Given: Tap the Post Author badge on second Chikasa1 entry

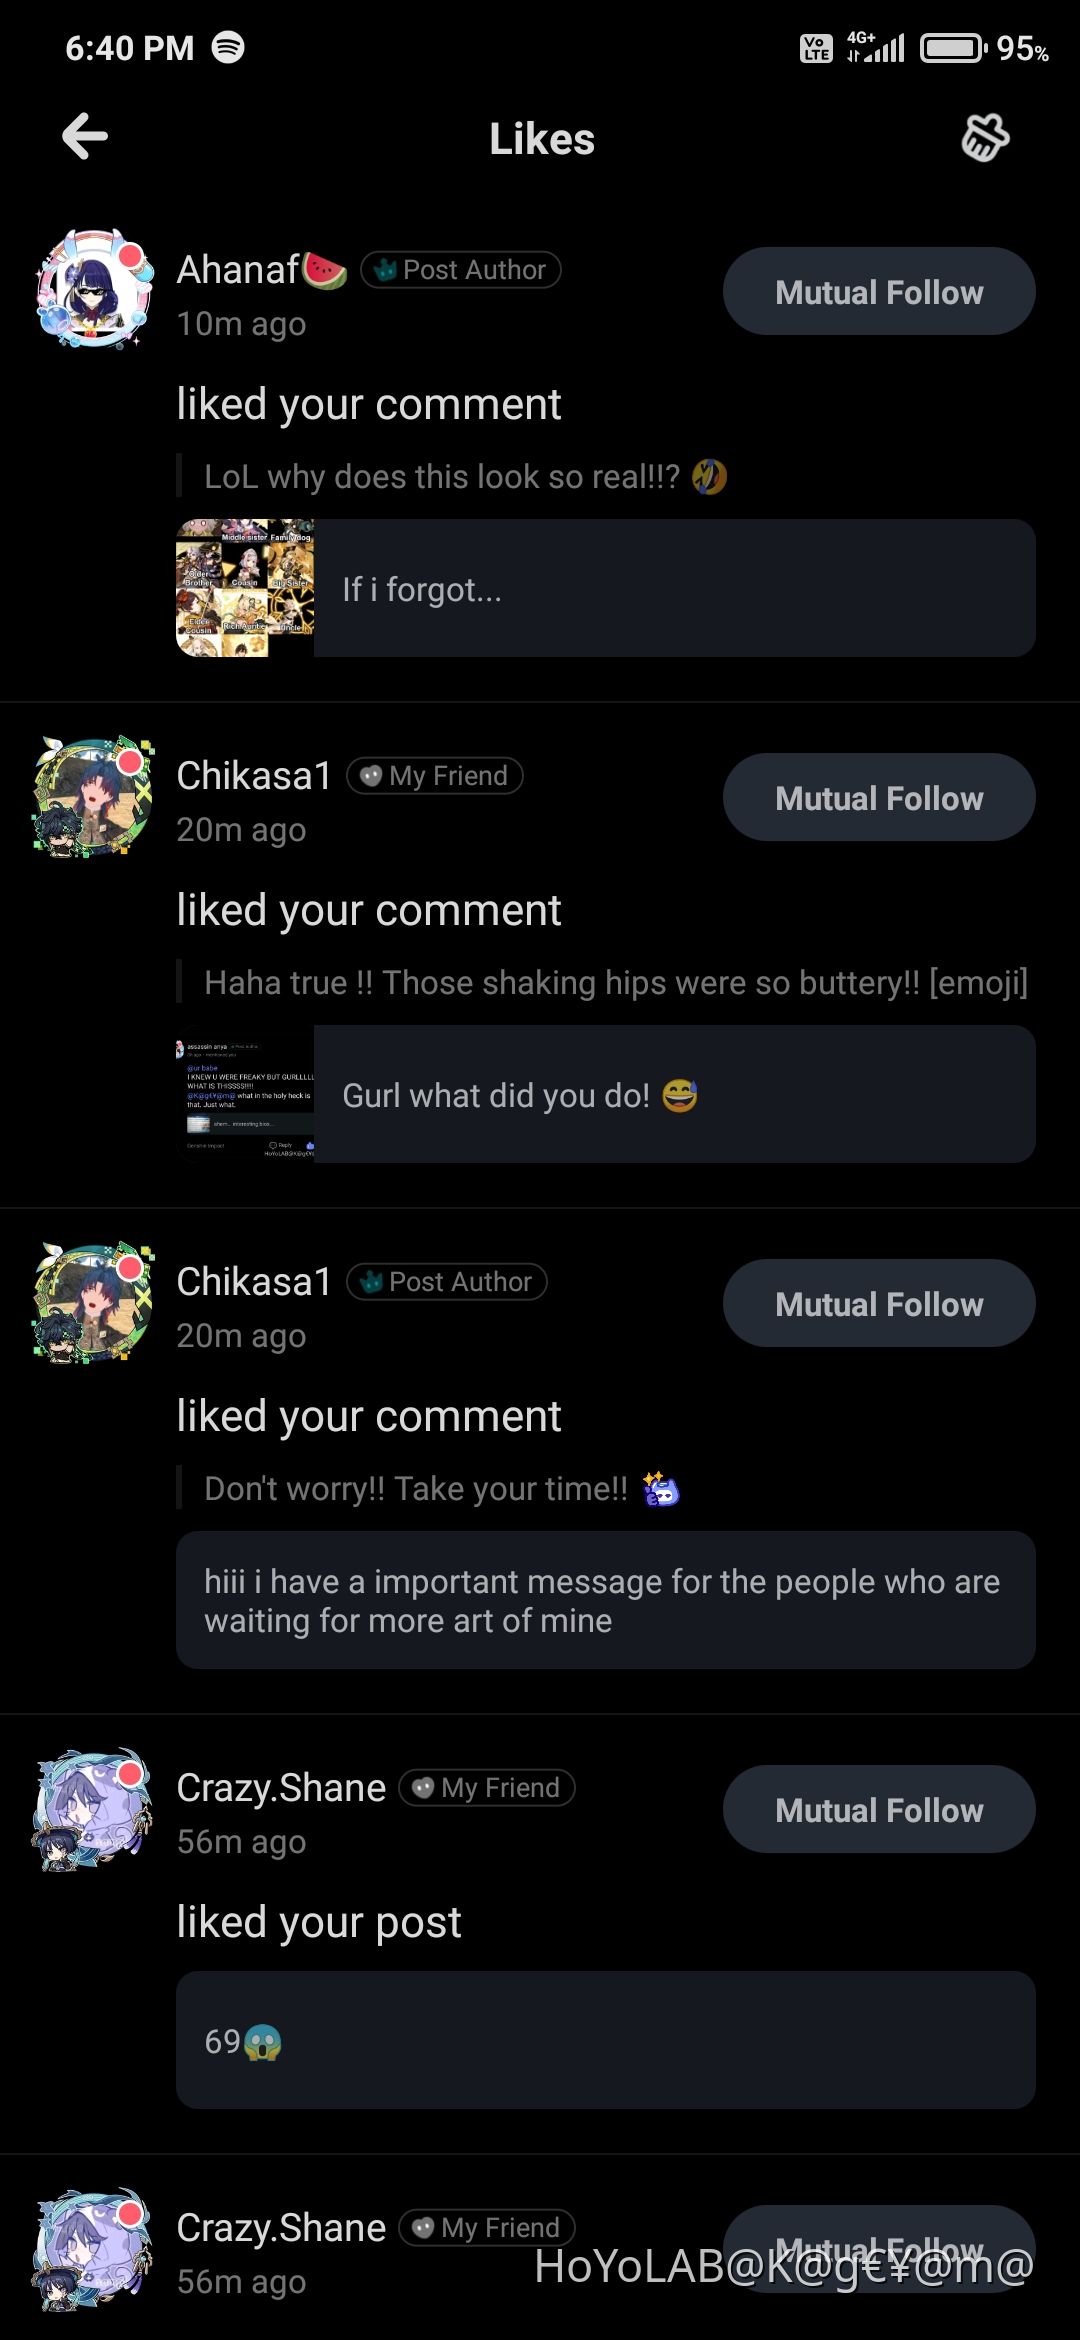Looking at the screenshot, I should [447, 1282].
